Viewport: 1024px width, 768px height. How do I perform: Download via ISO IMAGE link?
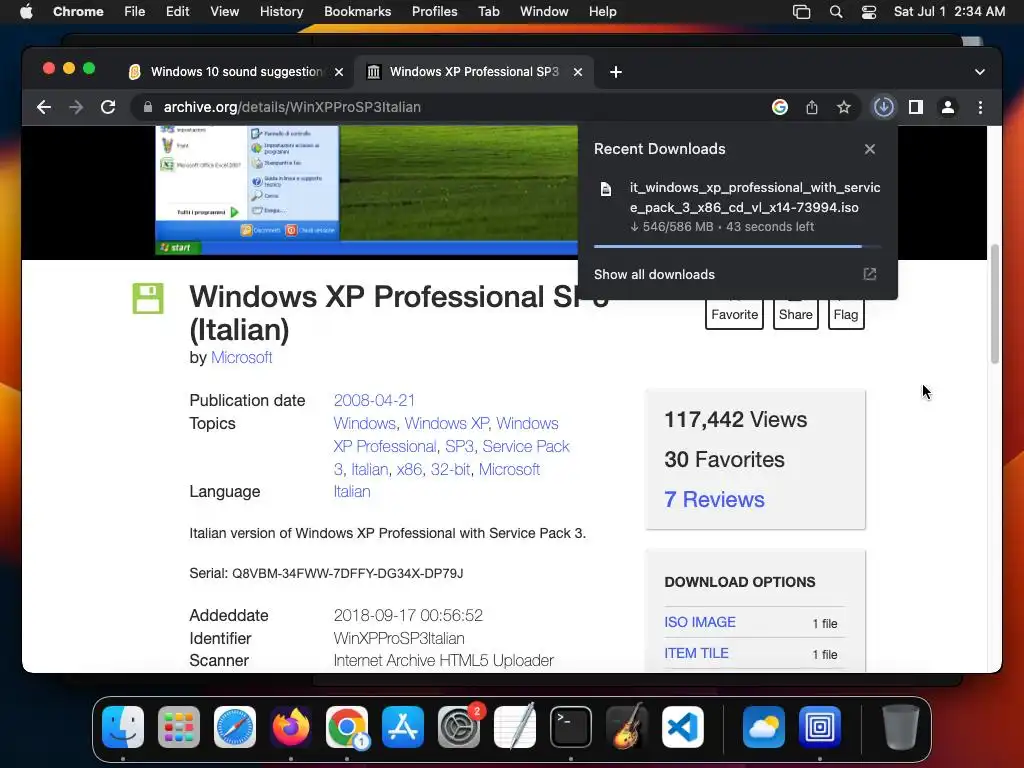tap(700, 622)
